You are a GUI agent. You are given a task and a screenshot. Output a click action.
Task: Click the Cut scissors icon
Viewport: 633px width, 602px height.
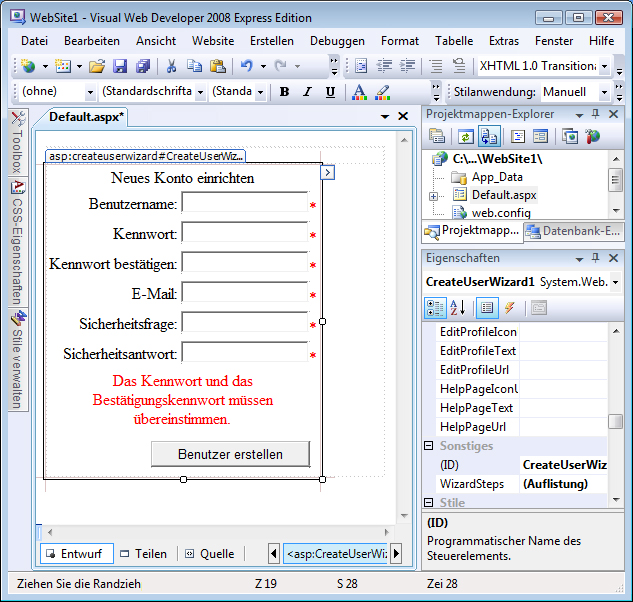pos(171,66)
